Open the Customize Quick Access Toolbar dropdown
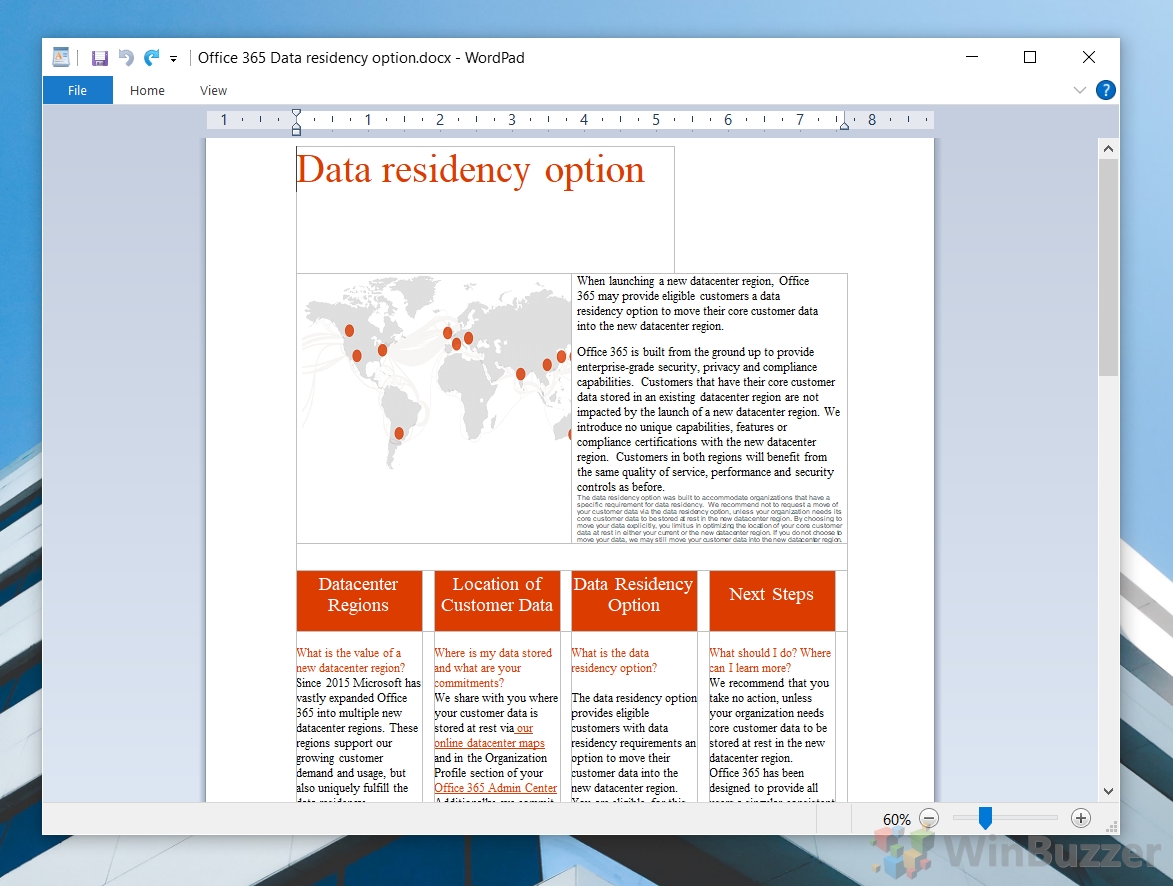This screenshot has height=886, width=1173. pyautogui.click(x=173, y=59)
